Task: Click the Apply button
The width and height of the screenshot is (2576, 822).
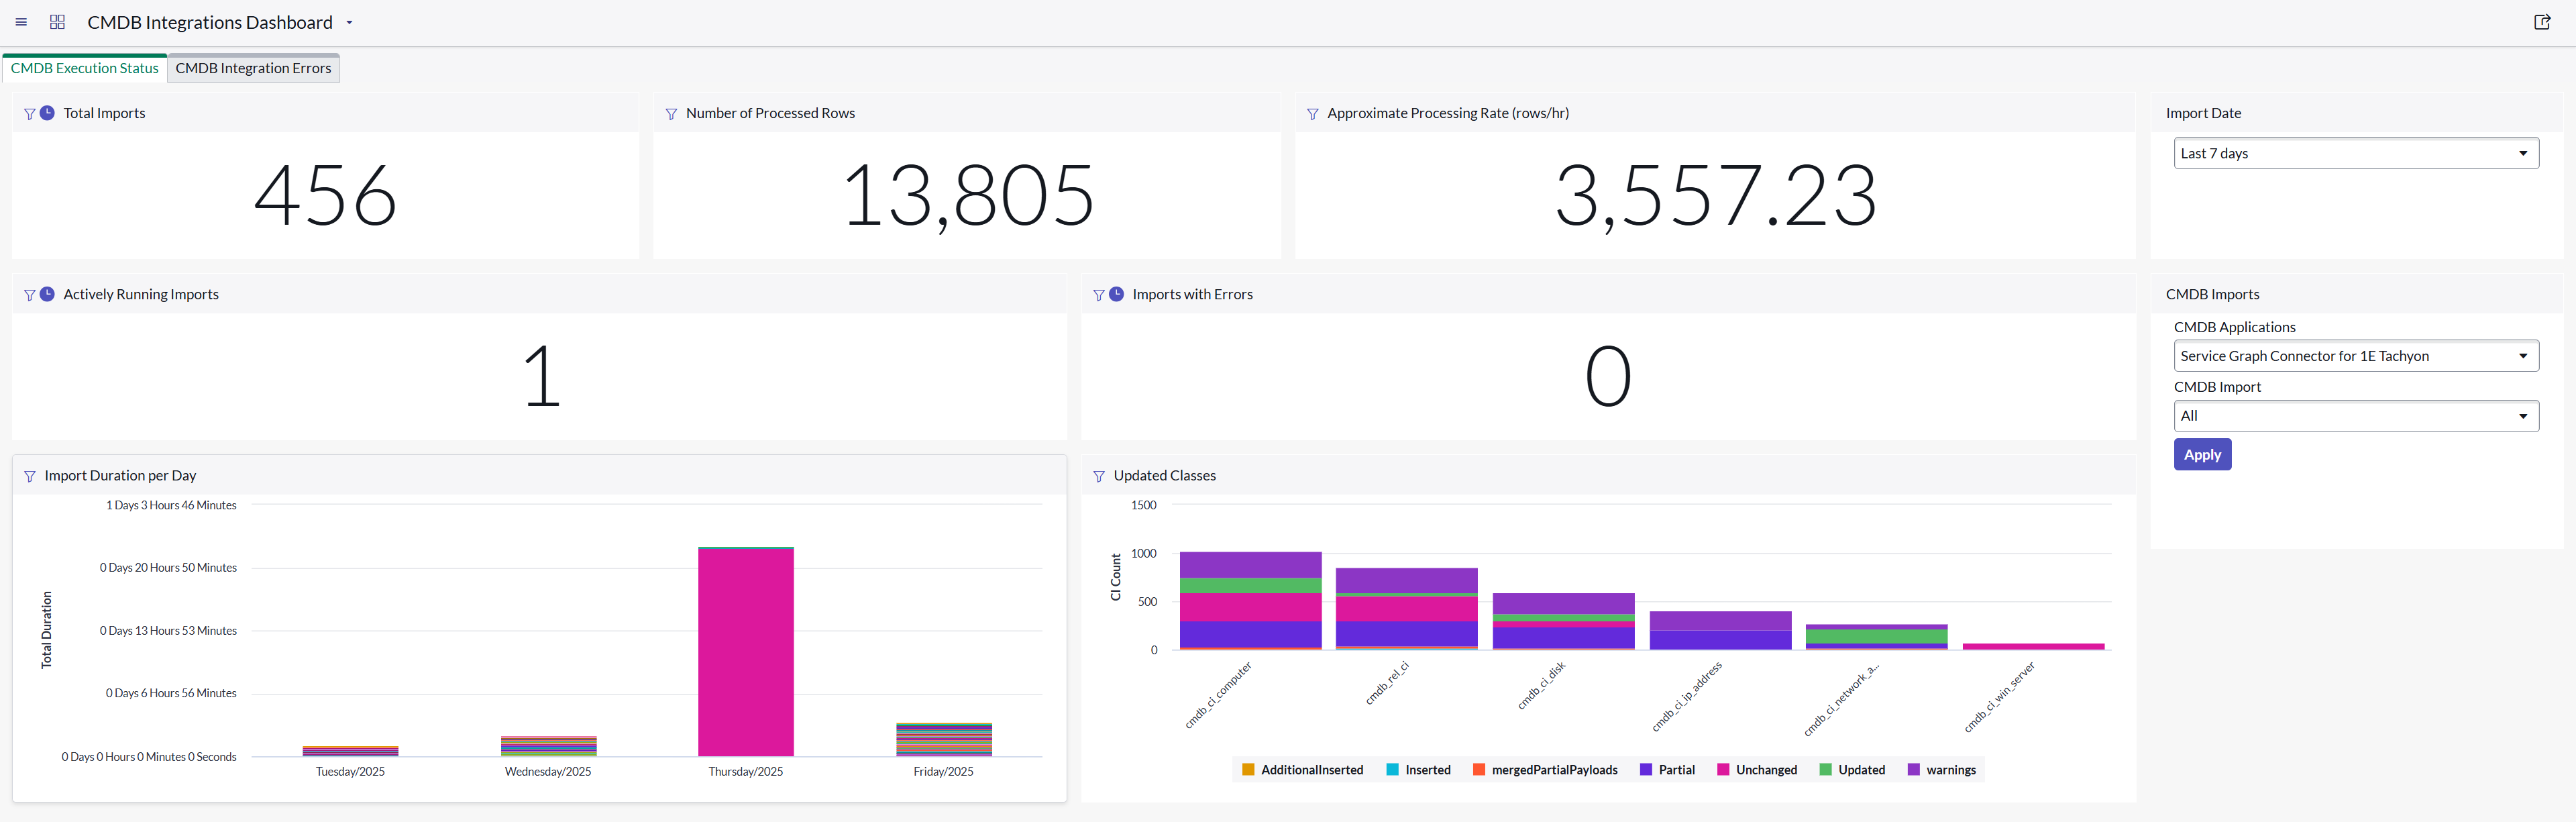Action: coord(2201,454)
